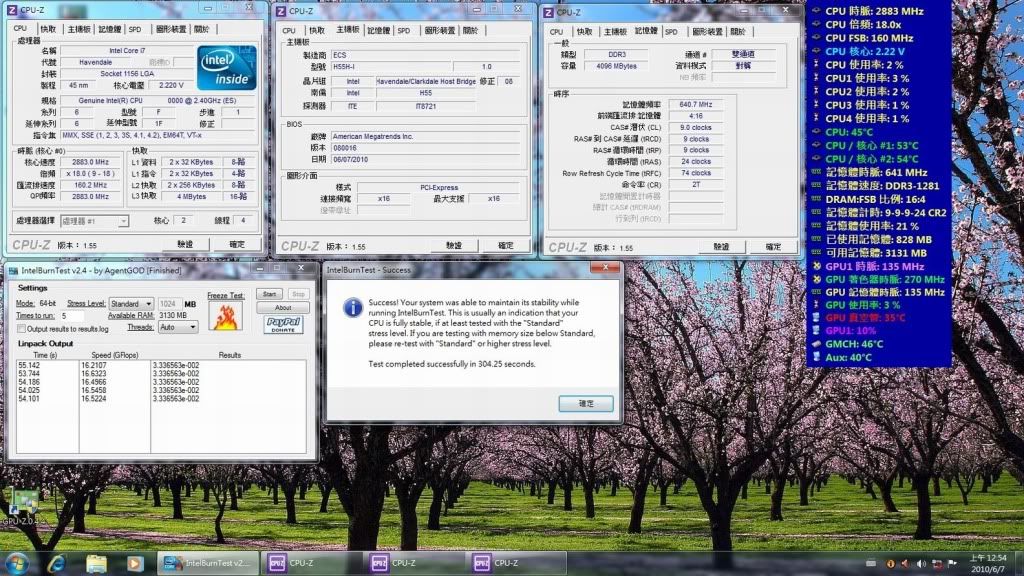This screenshot has height=576, width=1024.
Task: Click the Times to run input field
Action: coord(71,315)
